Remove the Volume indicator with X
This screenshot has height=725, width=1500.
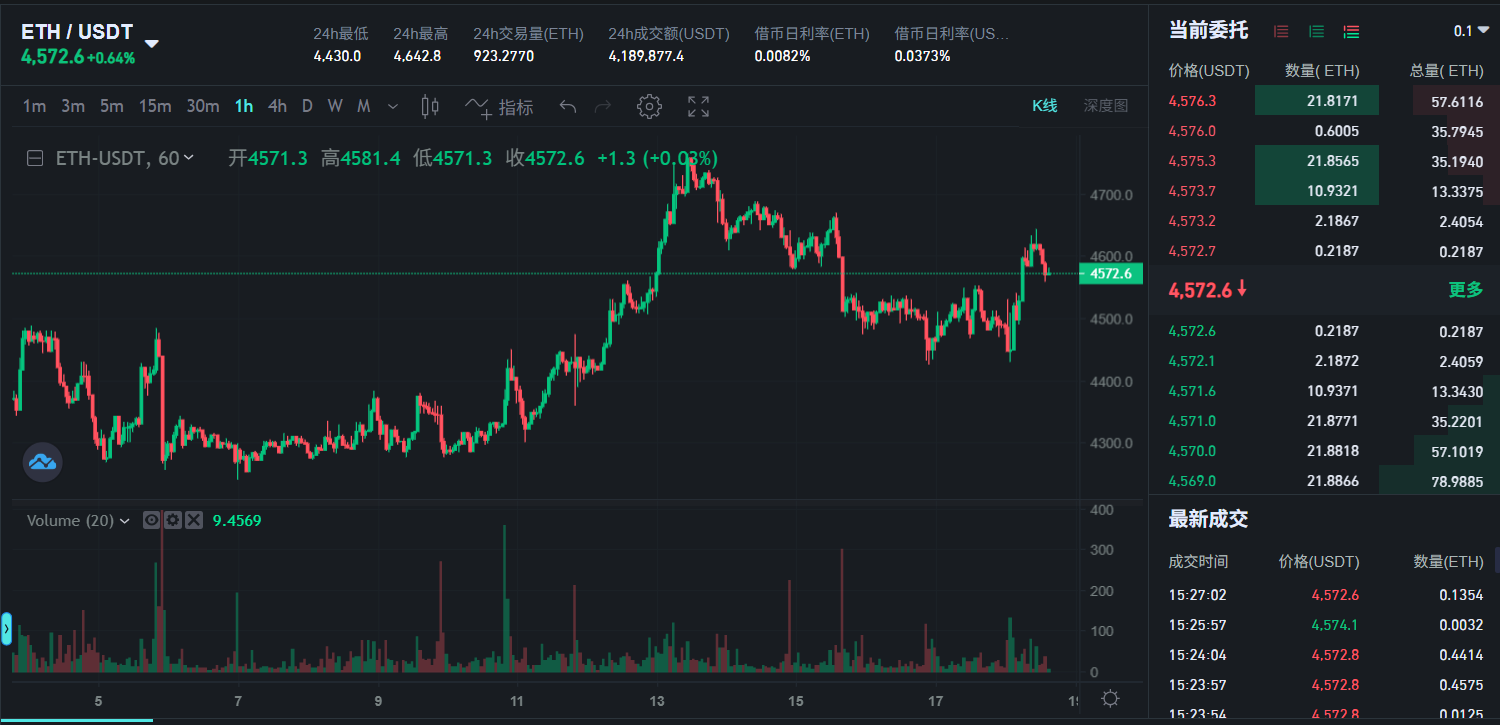(x=194, y=520)
